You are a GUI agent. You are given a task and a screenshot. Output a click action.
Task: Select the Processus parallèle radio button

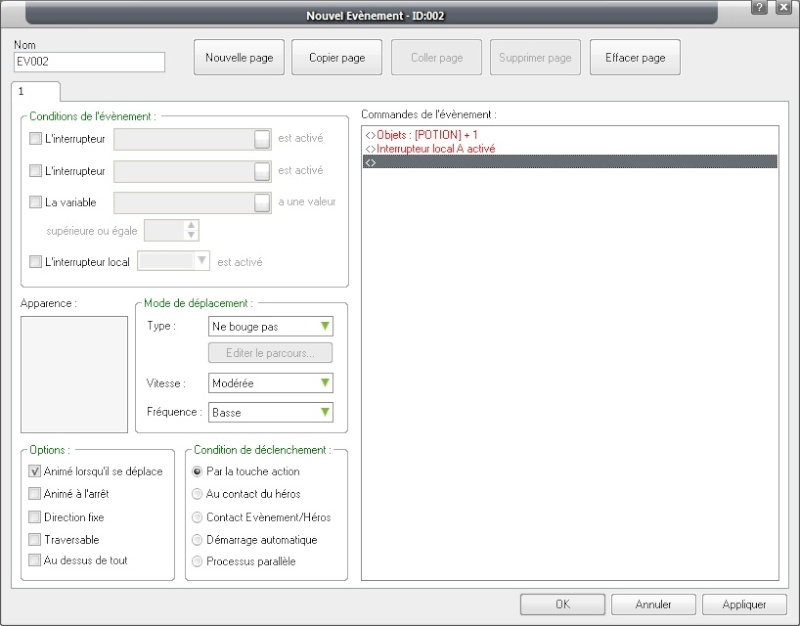[197, 562]
